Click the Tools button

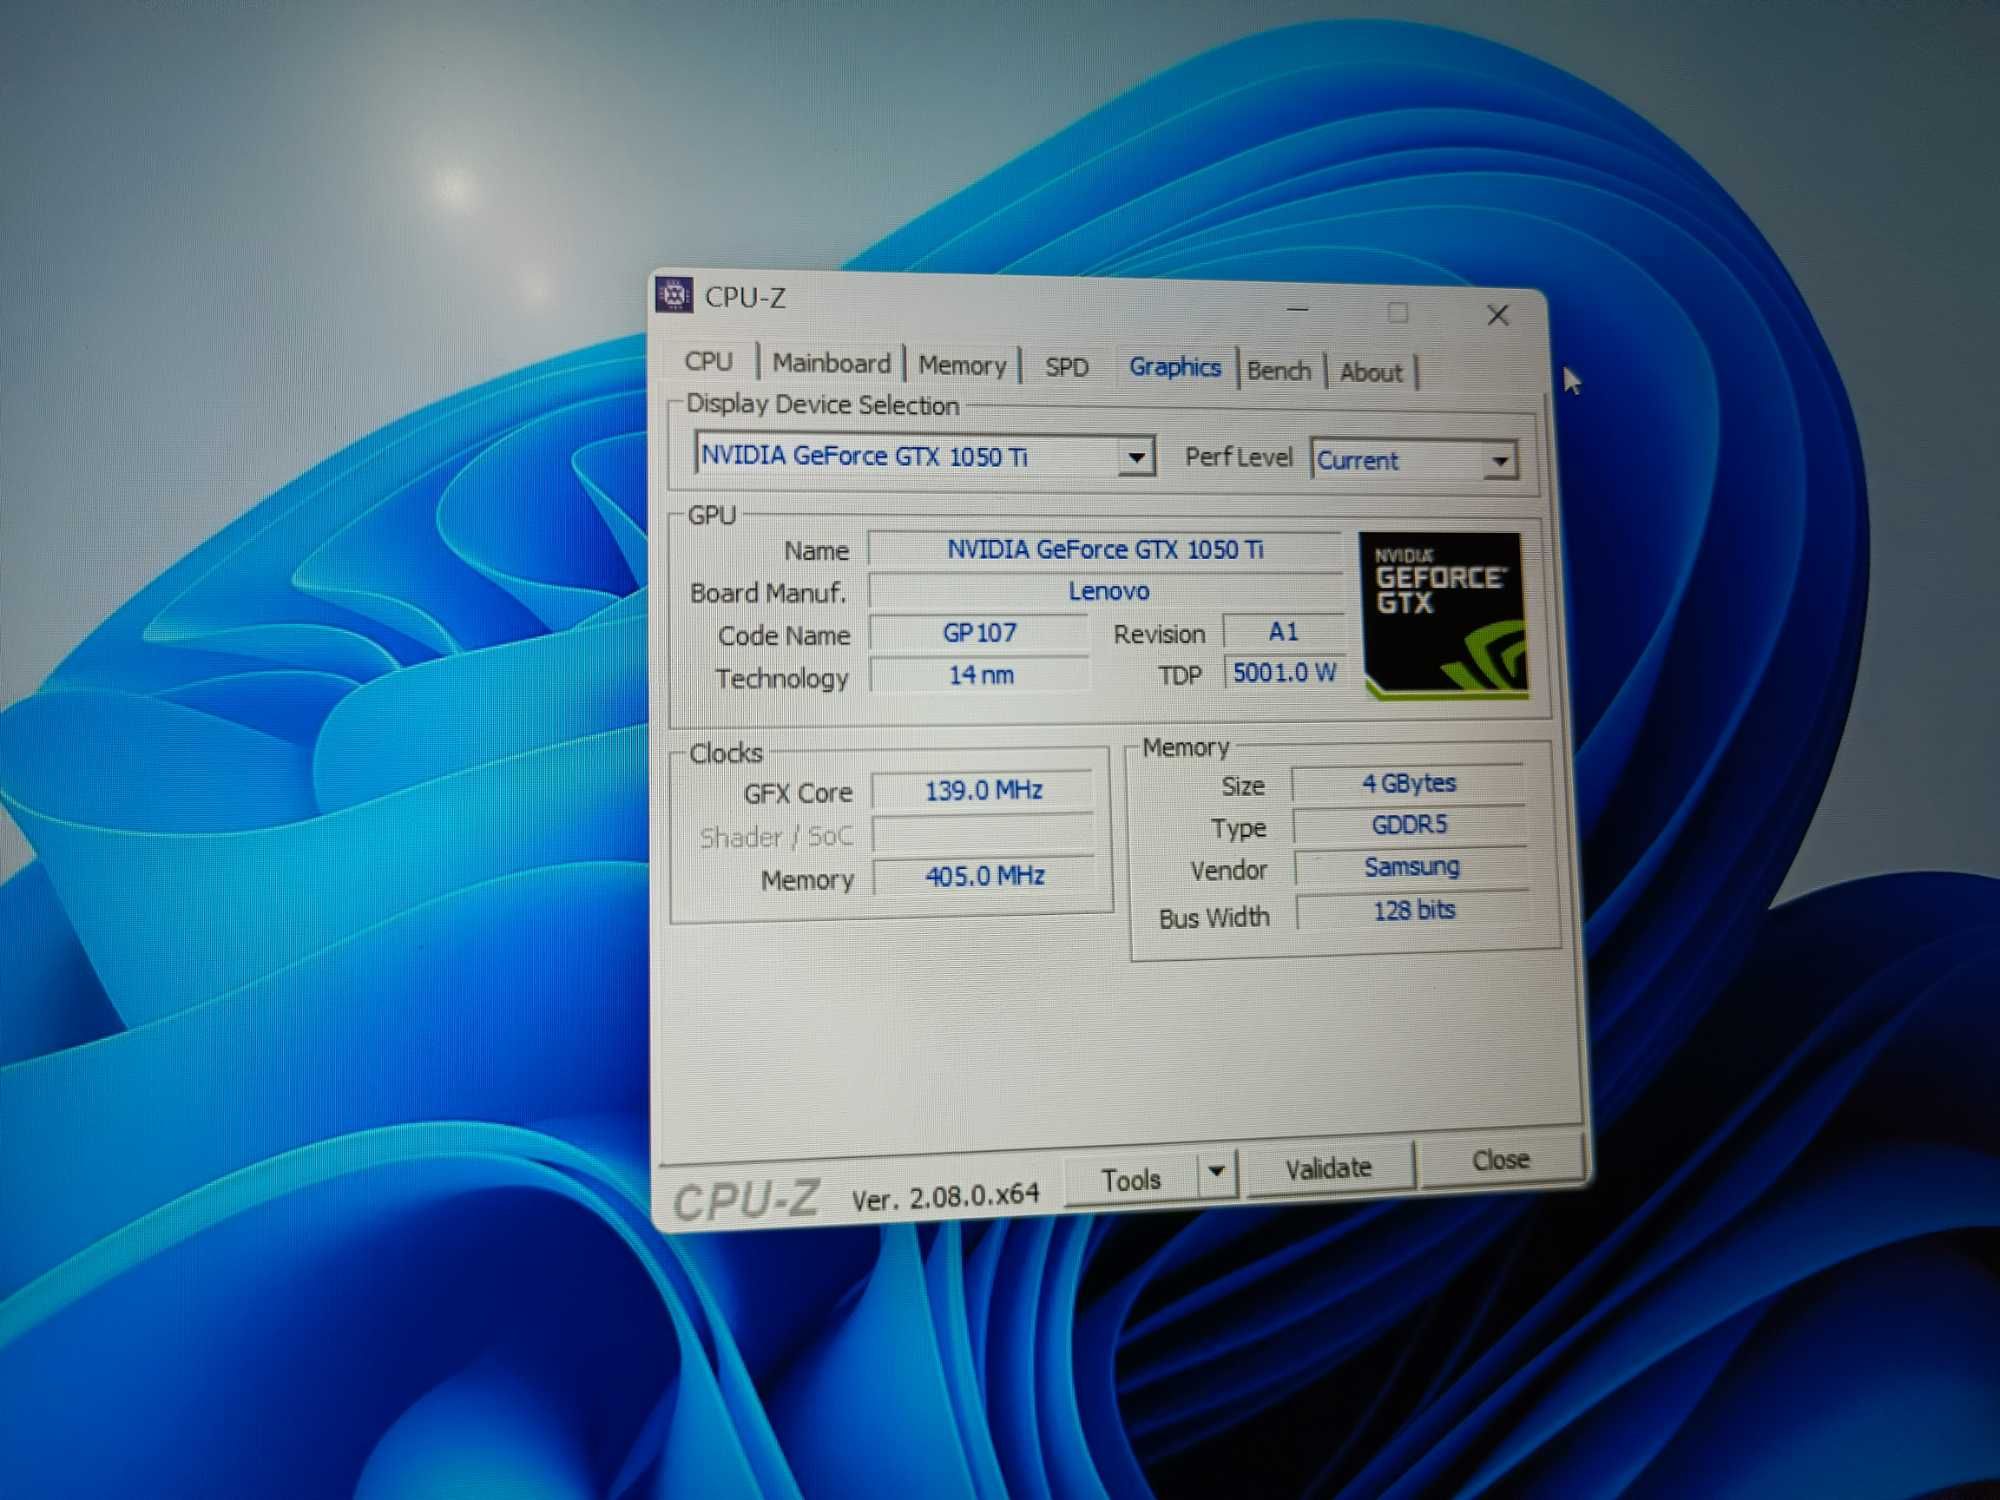tap(1131, 1179)
